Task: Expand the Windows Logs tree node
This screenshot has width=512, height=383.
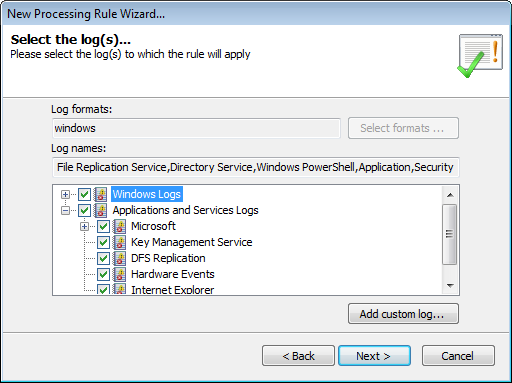Action: pyautogui.click(x=65, y=194)
